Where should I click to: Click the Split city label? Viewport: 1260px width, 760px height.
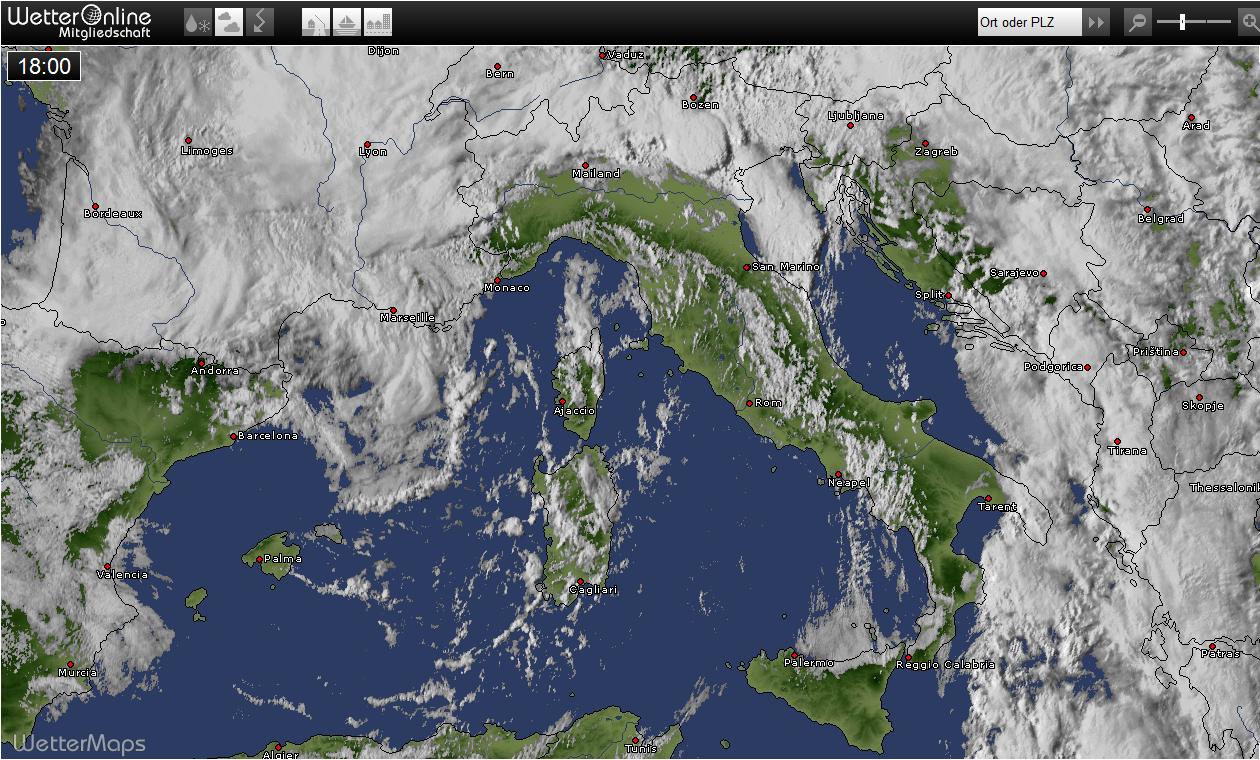[x=930, y=295]
